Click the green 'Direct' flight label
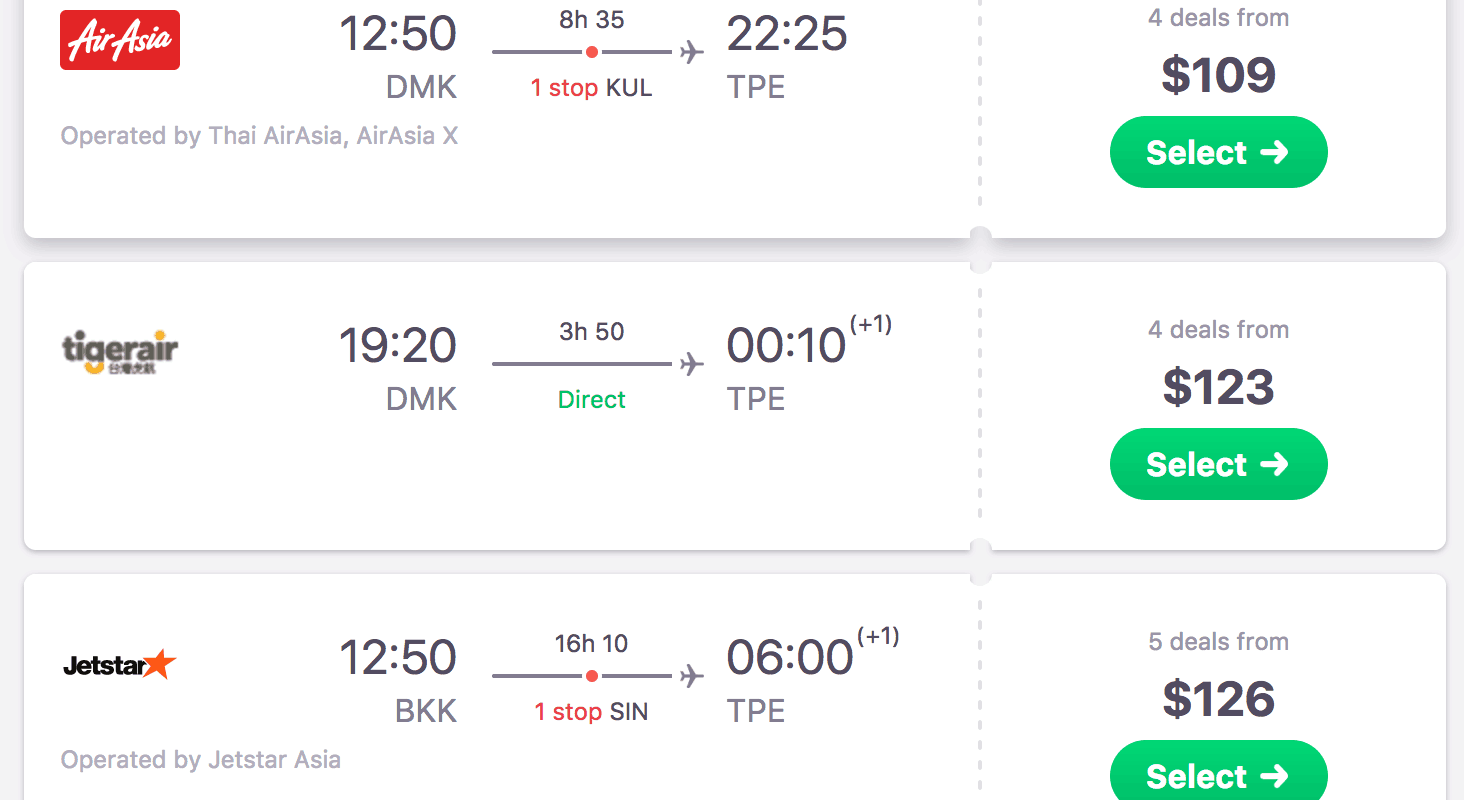Image resolution: width=1464 pixels, height=800 pixels. click(591, 400)
